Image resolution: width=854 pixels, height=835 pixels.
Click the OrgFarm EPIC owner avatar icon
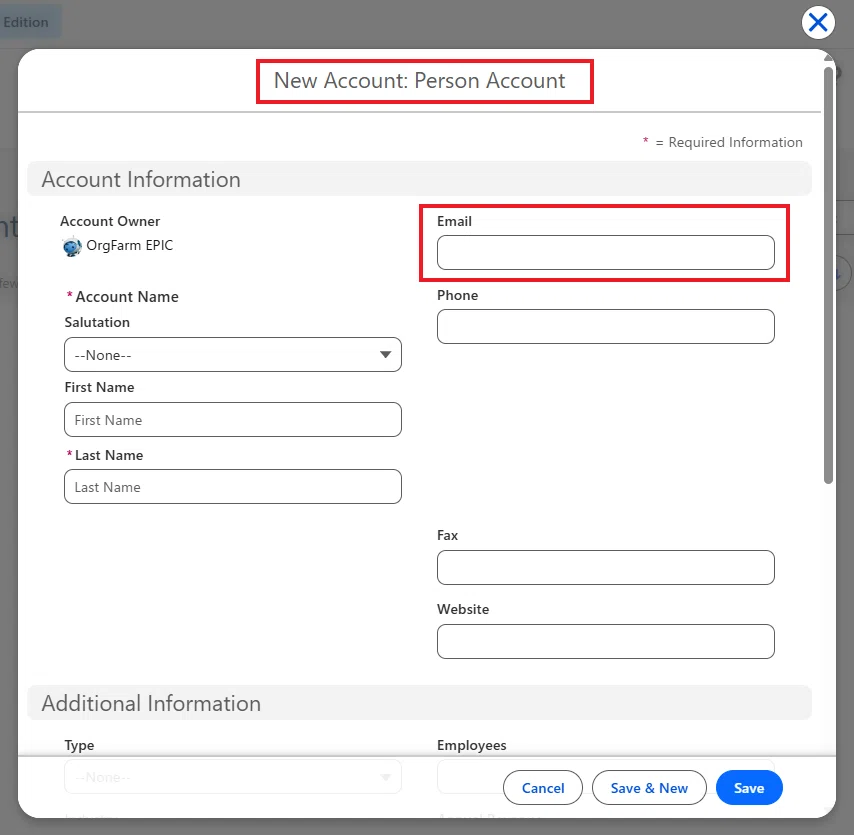click(71, 247)
